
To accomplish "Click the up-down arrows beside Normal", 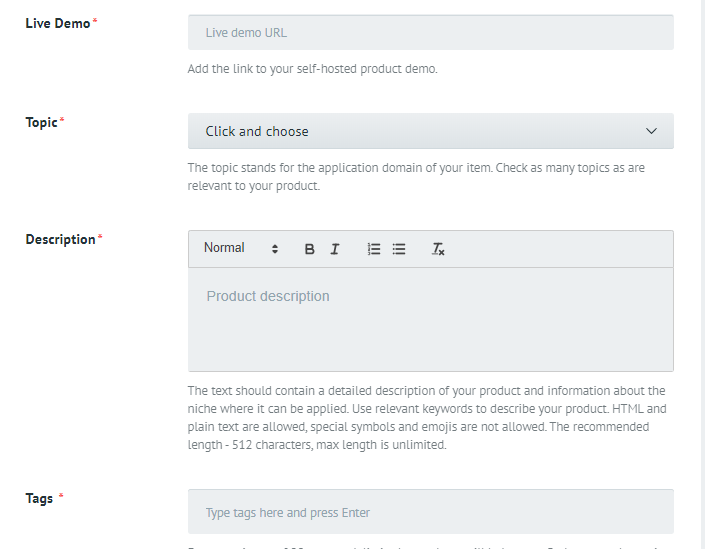I will [275, 249].
